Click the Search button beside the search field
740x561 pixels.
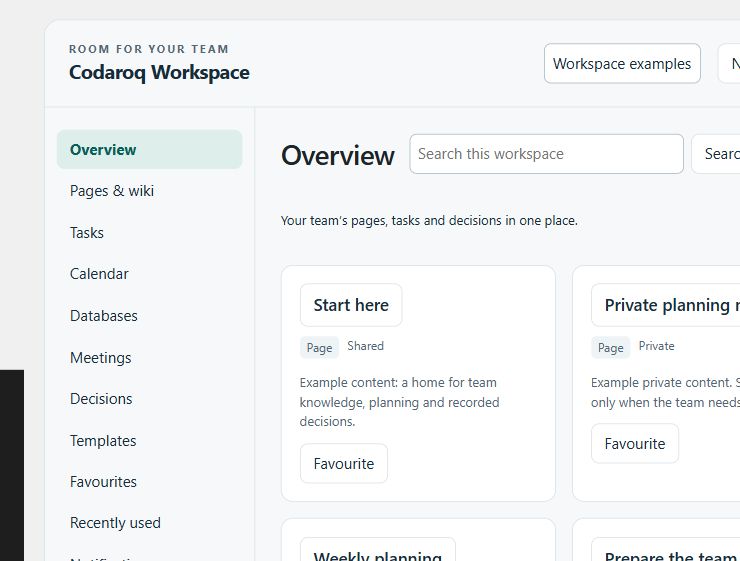click(716, 154)
